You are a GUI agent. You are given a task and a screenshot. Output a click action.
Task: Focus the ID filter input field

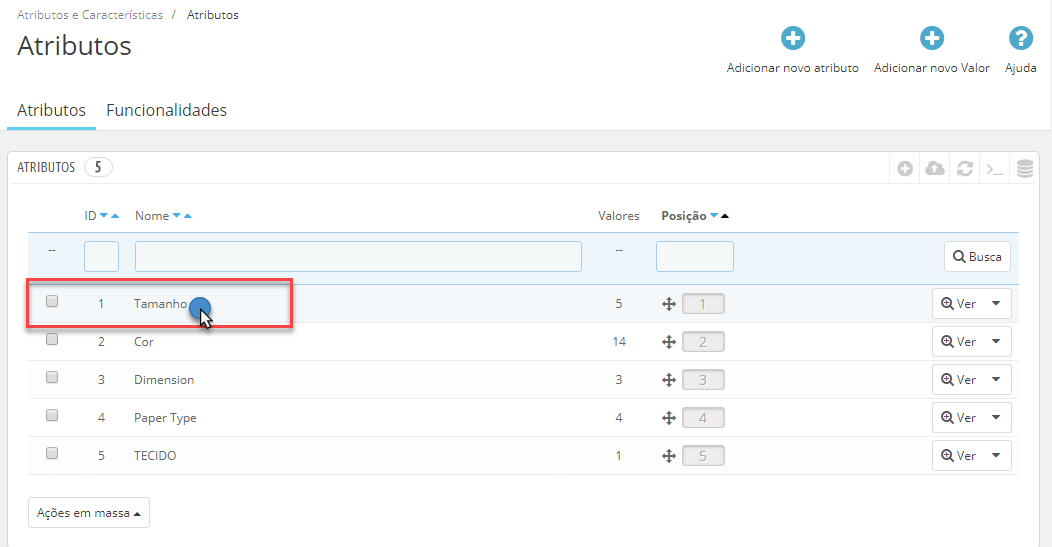point(101,256)
